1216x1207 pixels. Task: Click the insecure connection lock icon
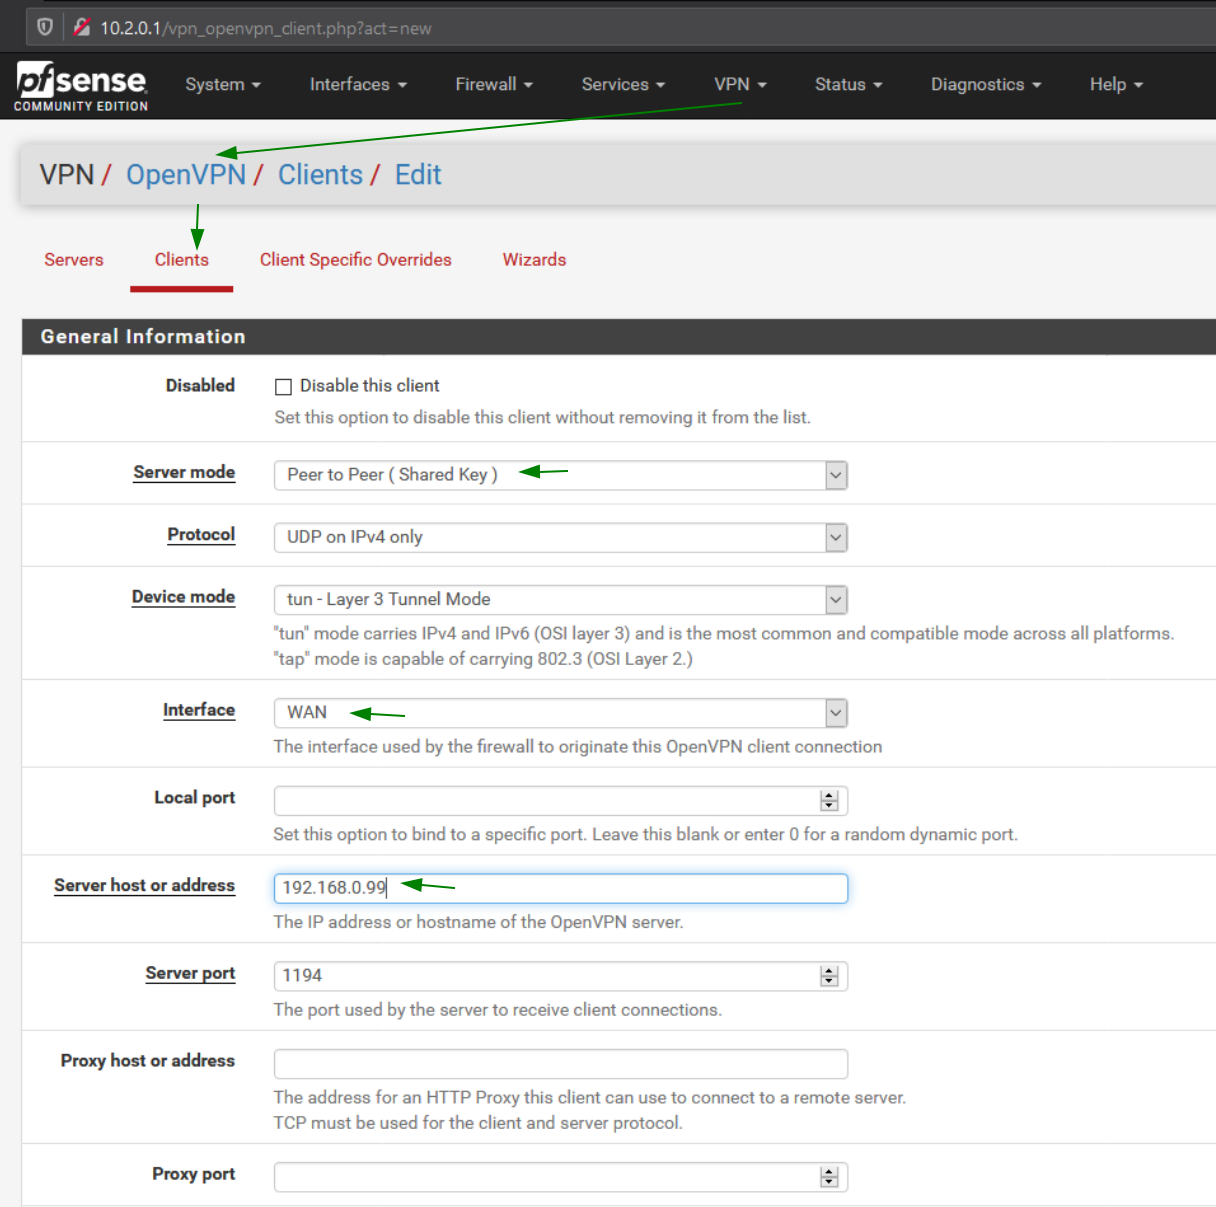[82, 27]
